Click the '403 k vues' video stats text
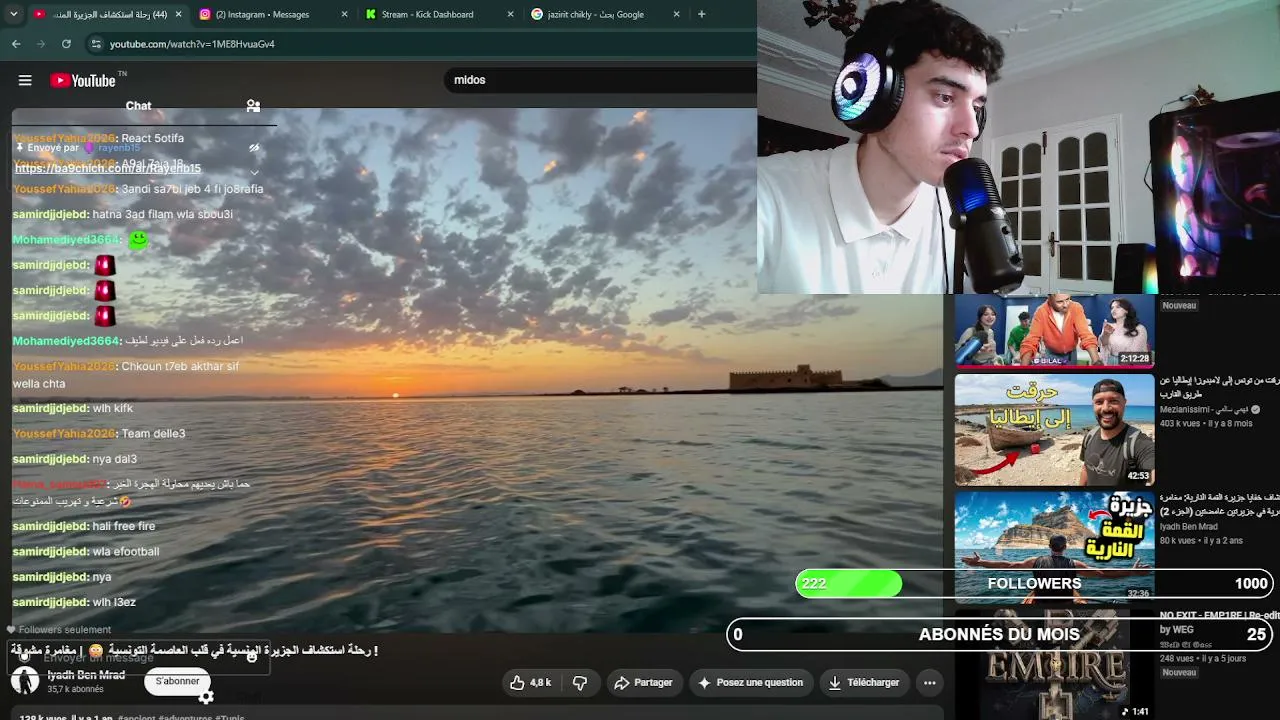This screenshot has width=1280, height=720. coord(1180,423)
